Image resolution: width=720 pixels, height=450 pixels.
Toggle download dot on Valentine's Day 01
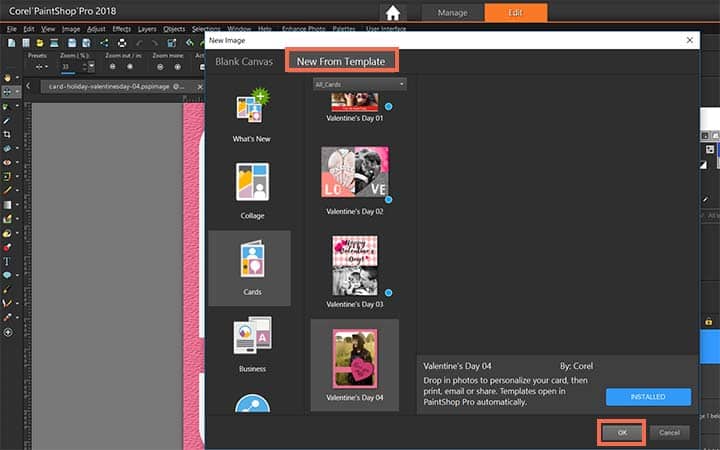pyautogui.click(x=388, y=107)
